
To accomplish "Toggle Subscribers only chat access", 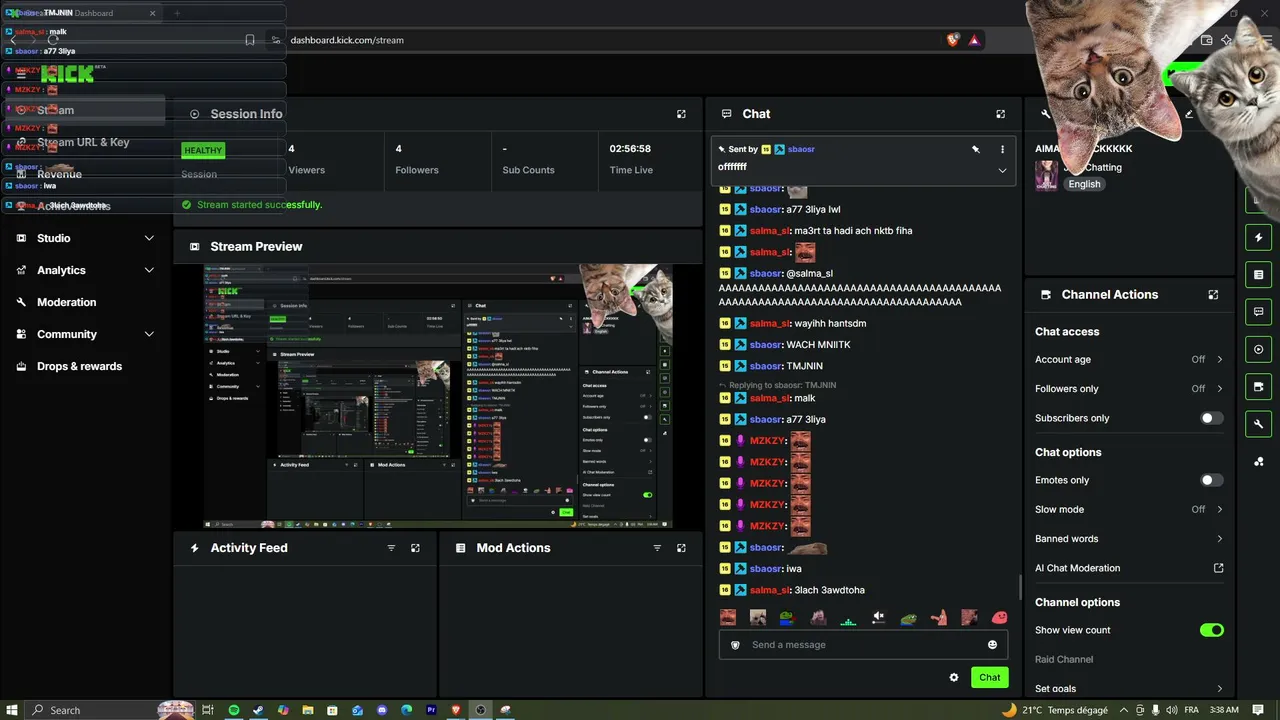I will click(1211, 418).
